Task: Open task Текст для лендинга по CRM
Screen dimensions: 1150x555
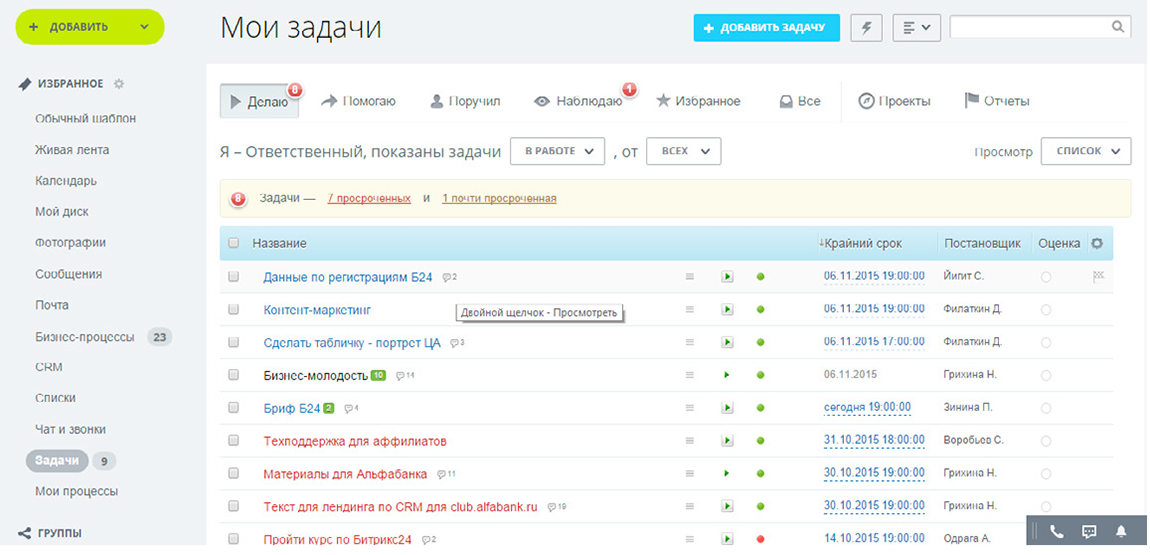Action: tap(400, 507)
